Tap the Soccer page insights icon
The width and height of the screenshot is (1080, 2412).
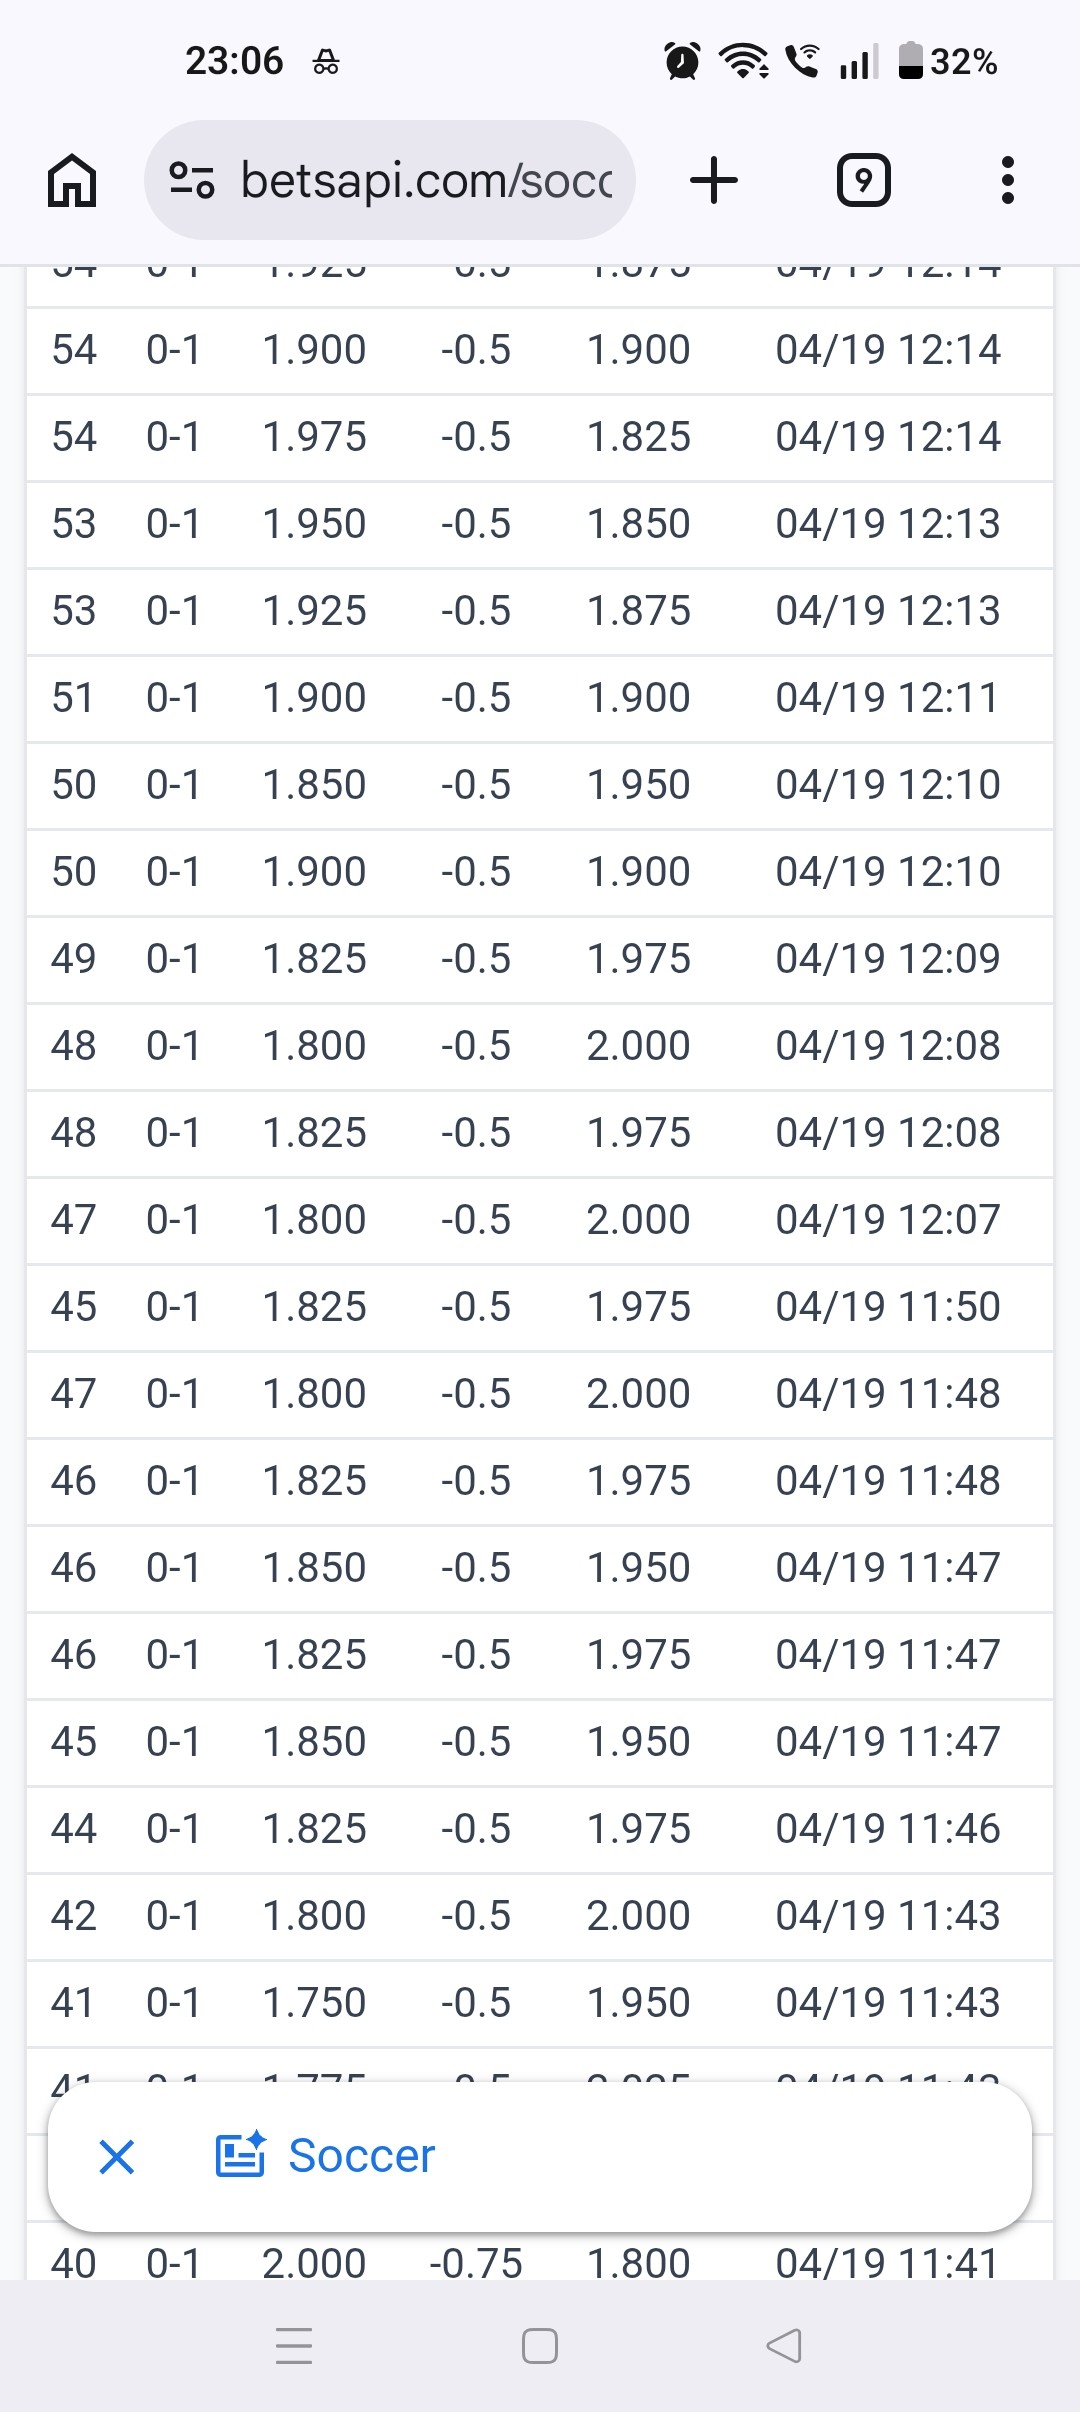(x=241, y=2154)
